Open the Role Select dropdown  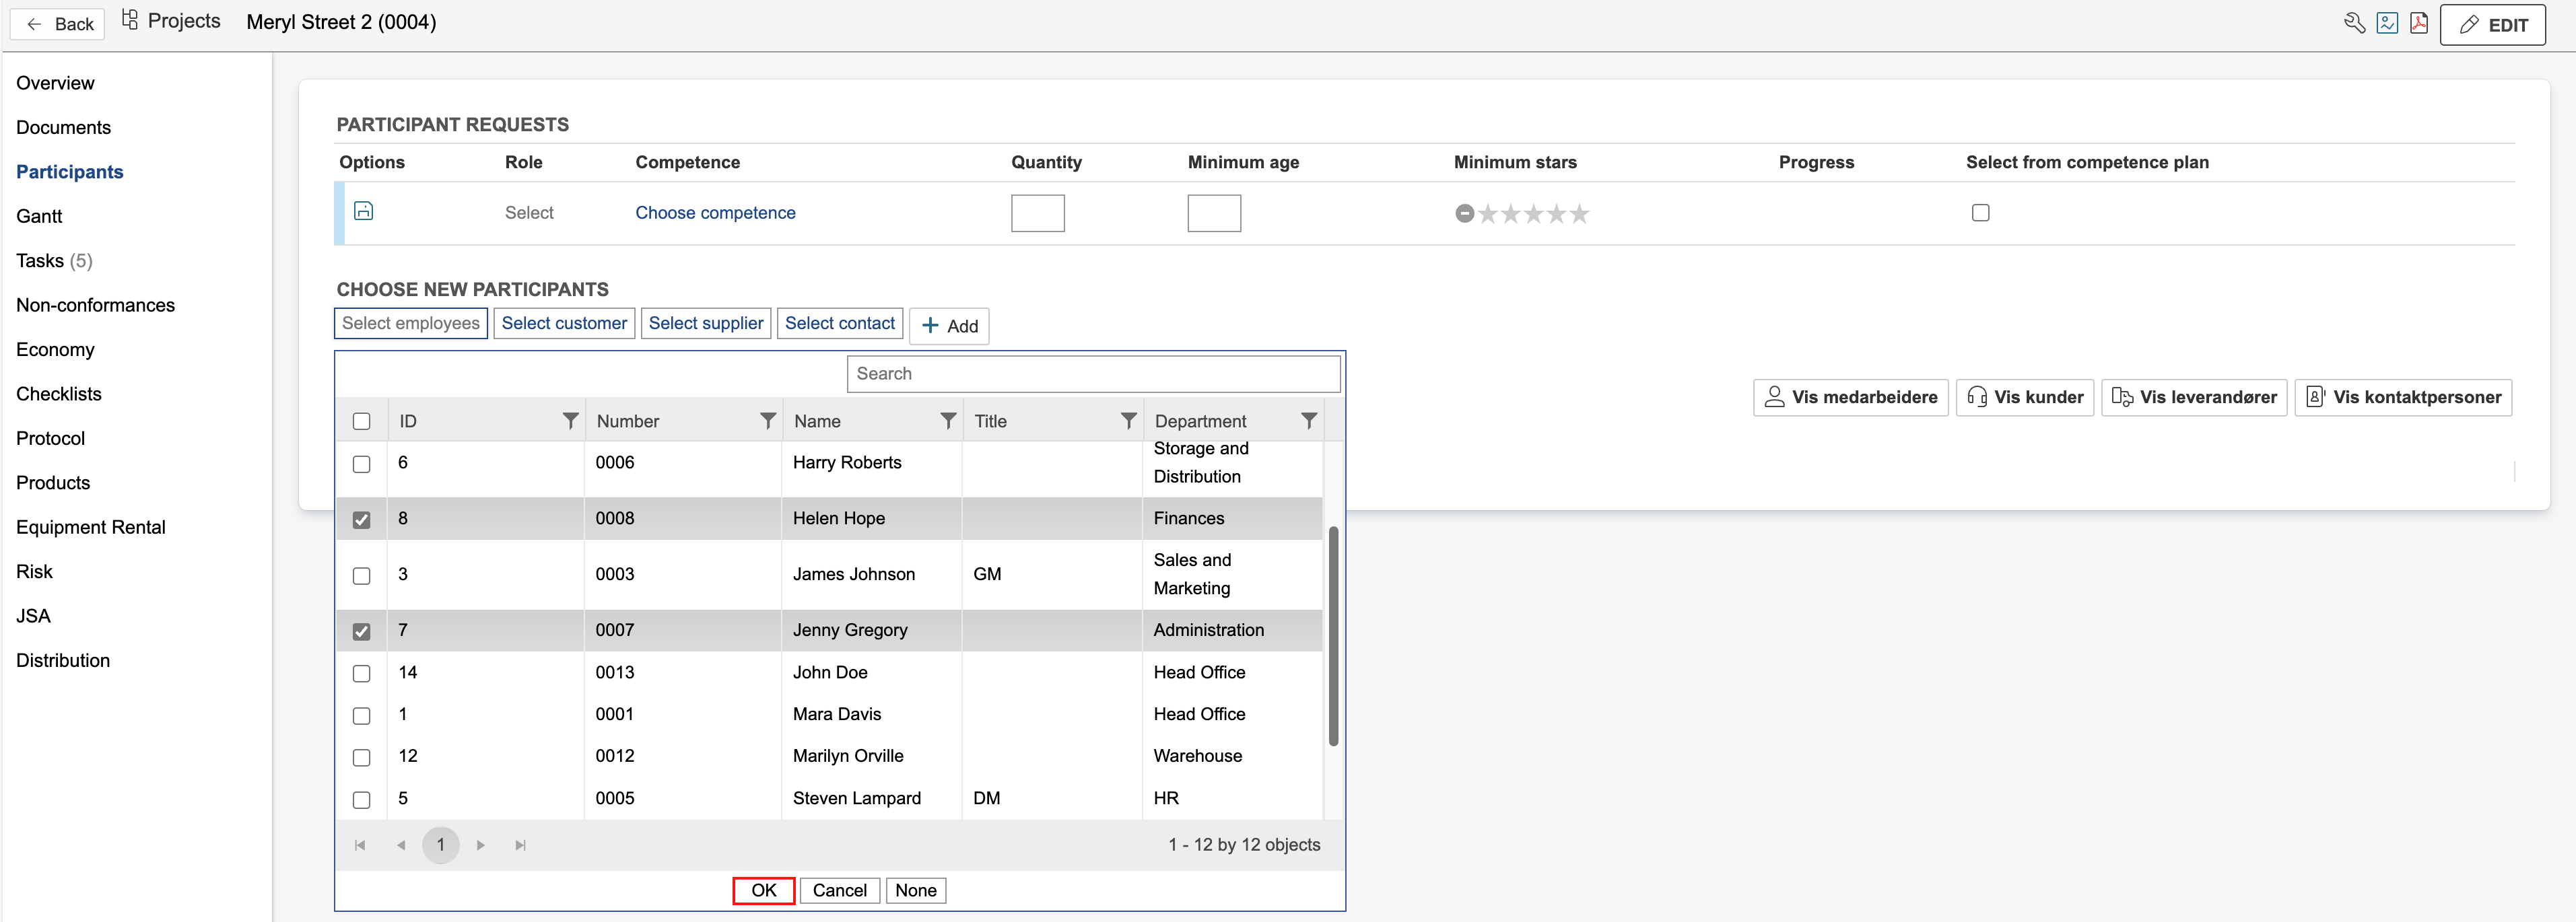[x=529, y=213]
